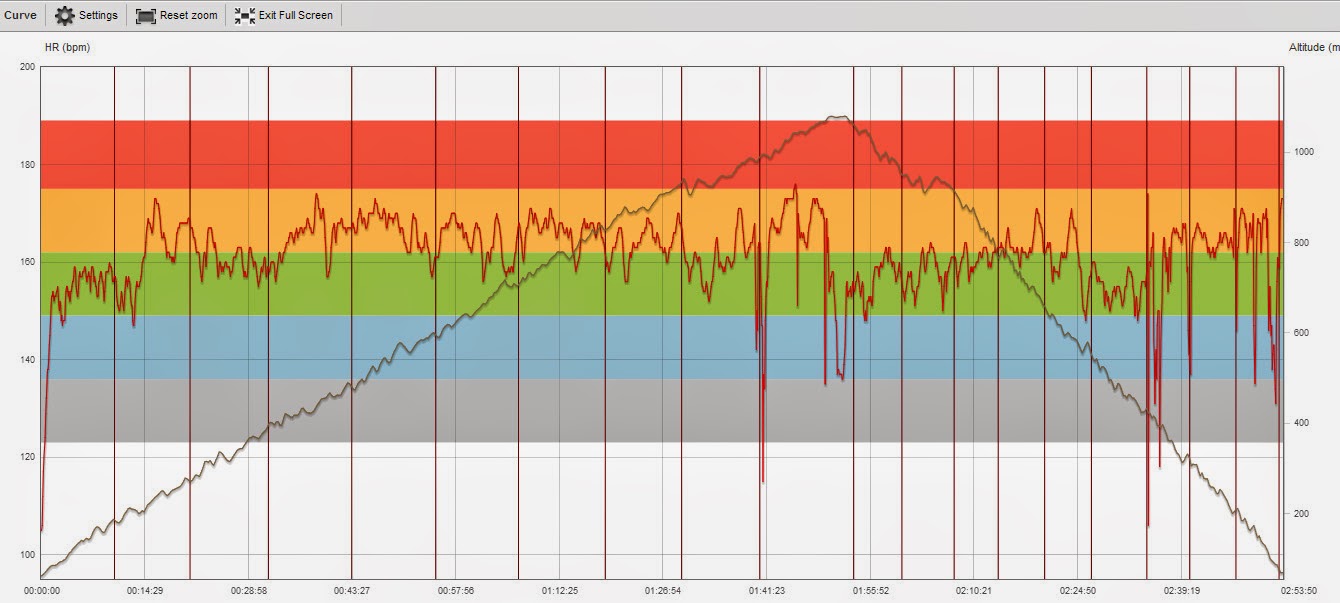Click the altitude curve peak above 1000 m
Viewport: 1340px width, 603px height.
click(x=838, y=117)
